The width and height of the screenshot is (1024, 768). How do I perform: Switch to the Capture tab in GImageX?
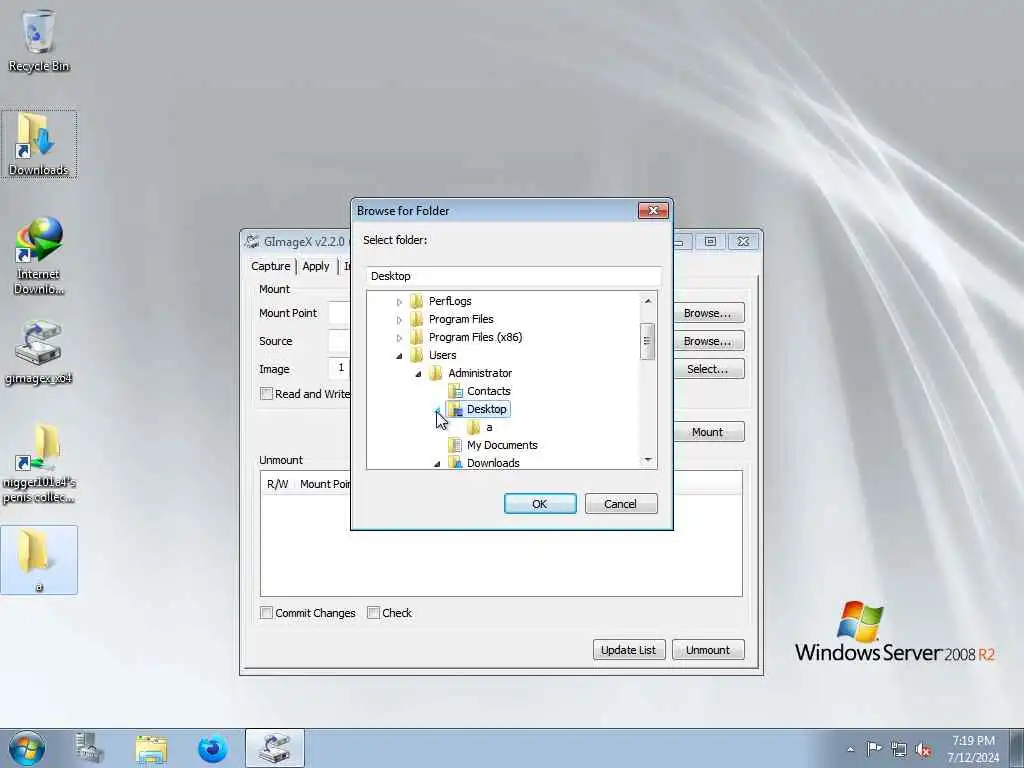pyautogui.click(x=270, y=266)
